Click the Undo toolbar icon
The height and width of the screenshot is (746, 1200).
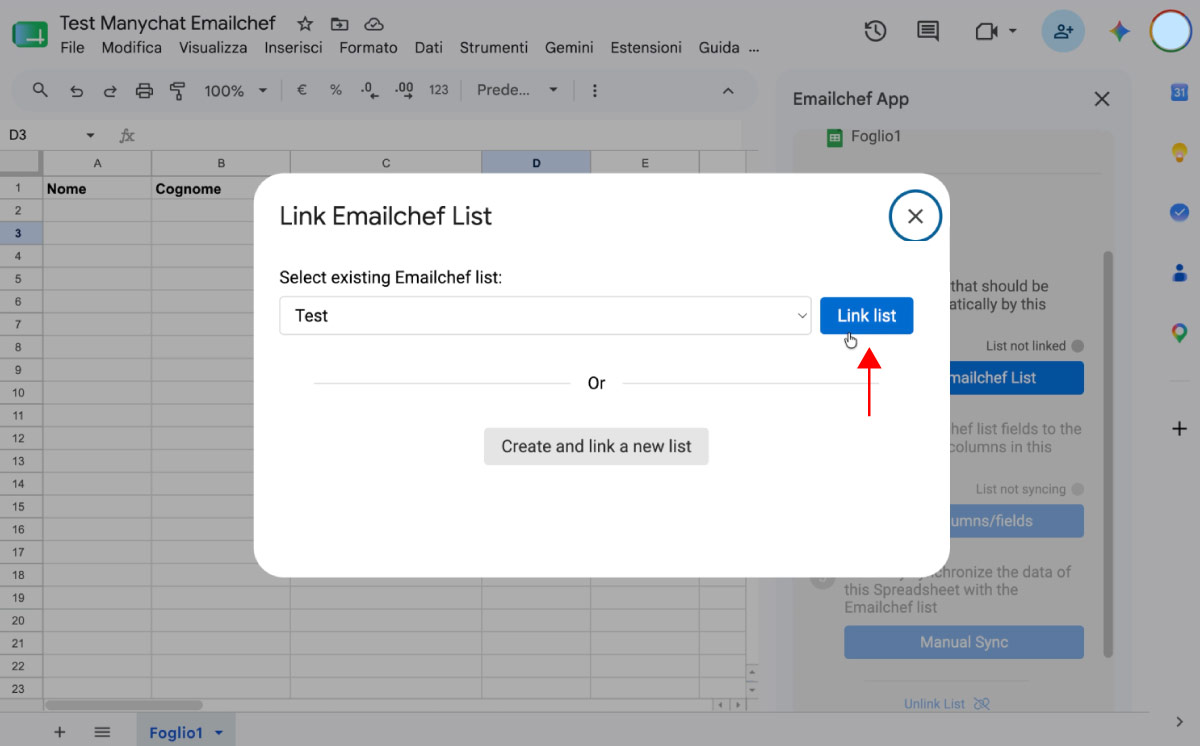tap(76, 90)
